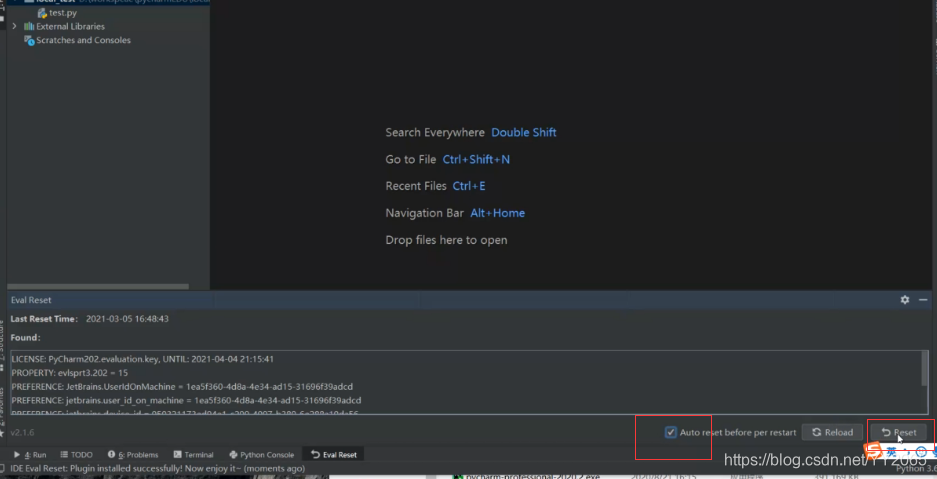Click the External Libraries icon
The image size is (937, 479).
tap(29, 26)
